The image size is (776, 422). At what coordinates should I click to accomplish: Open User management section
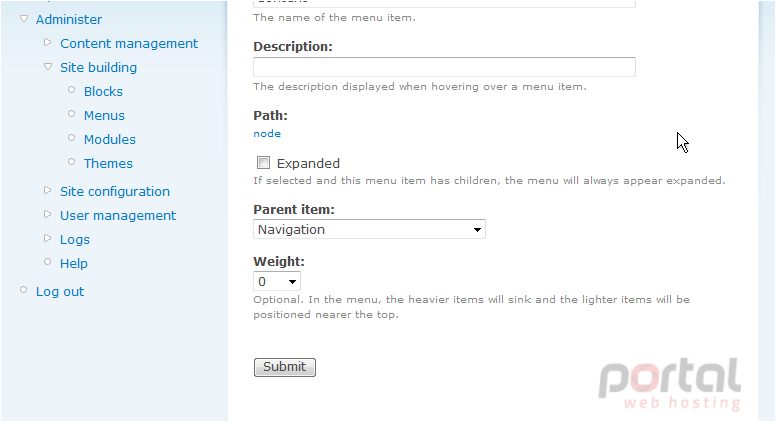pos(118,216)
